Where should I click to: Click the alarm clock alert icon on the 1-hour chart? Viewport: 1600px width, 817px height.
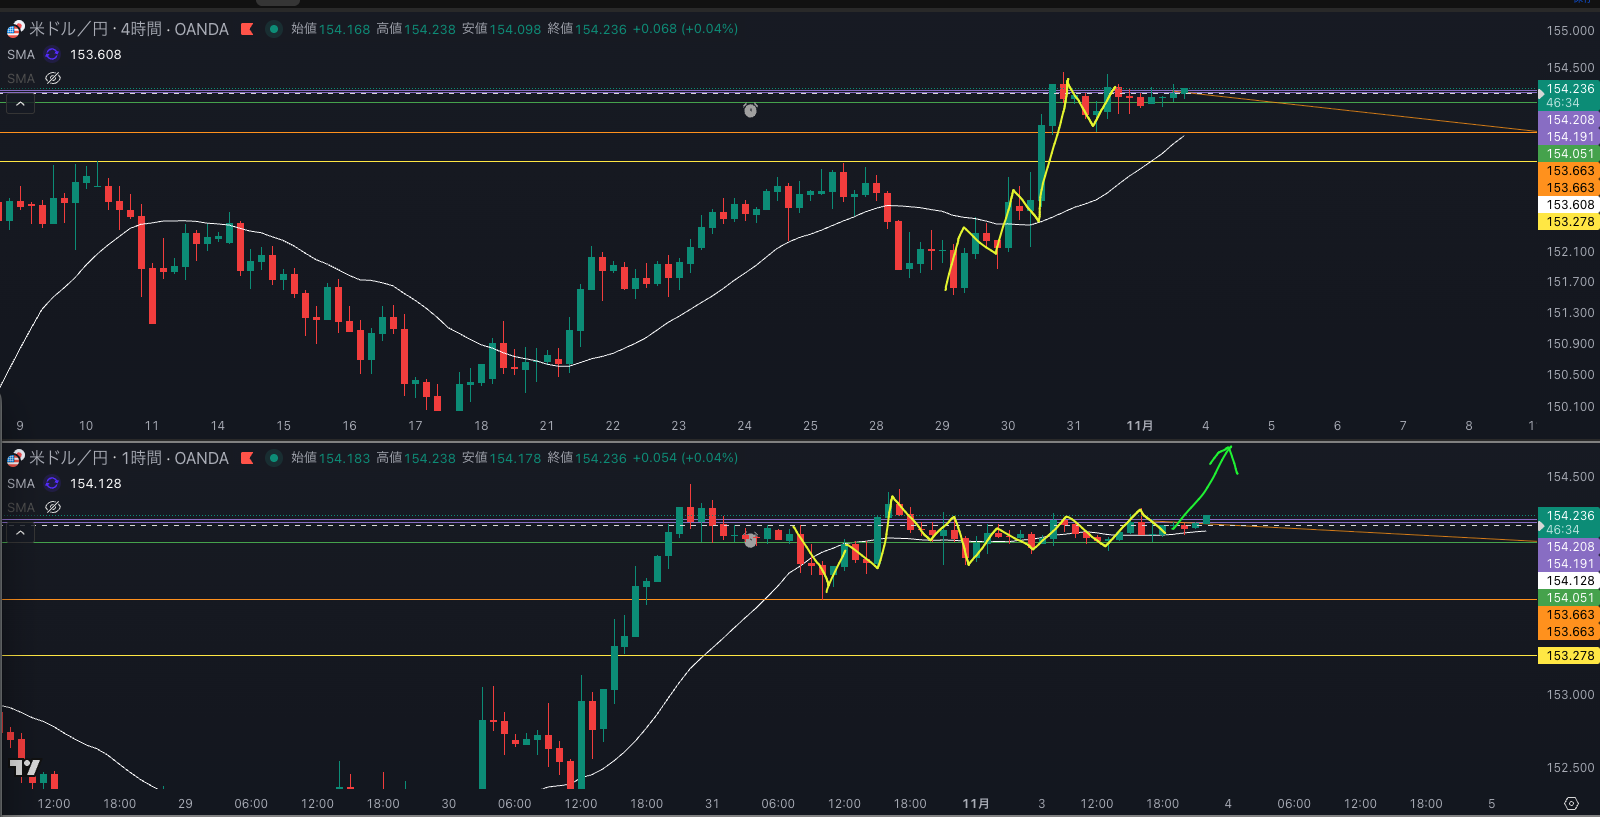point(750,540)
